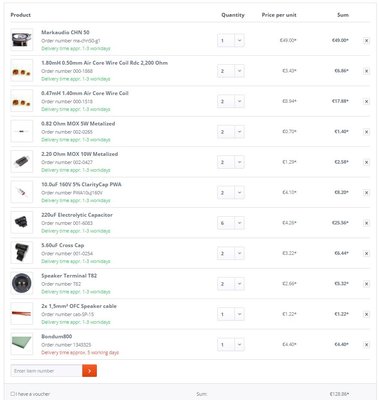
Task: Focus the 'Enter item number' field
Action: coord(47,371)
